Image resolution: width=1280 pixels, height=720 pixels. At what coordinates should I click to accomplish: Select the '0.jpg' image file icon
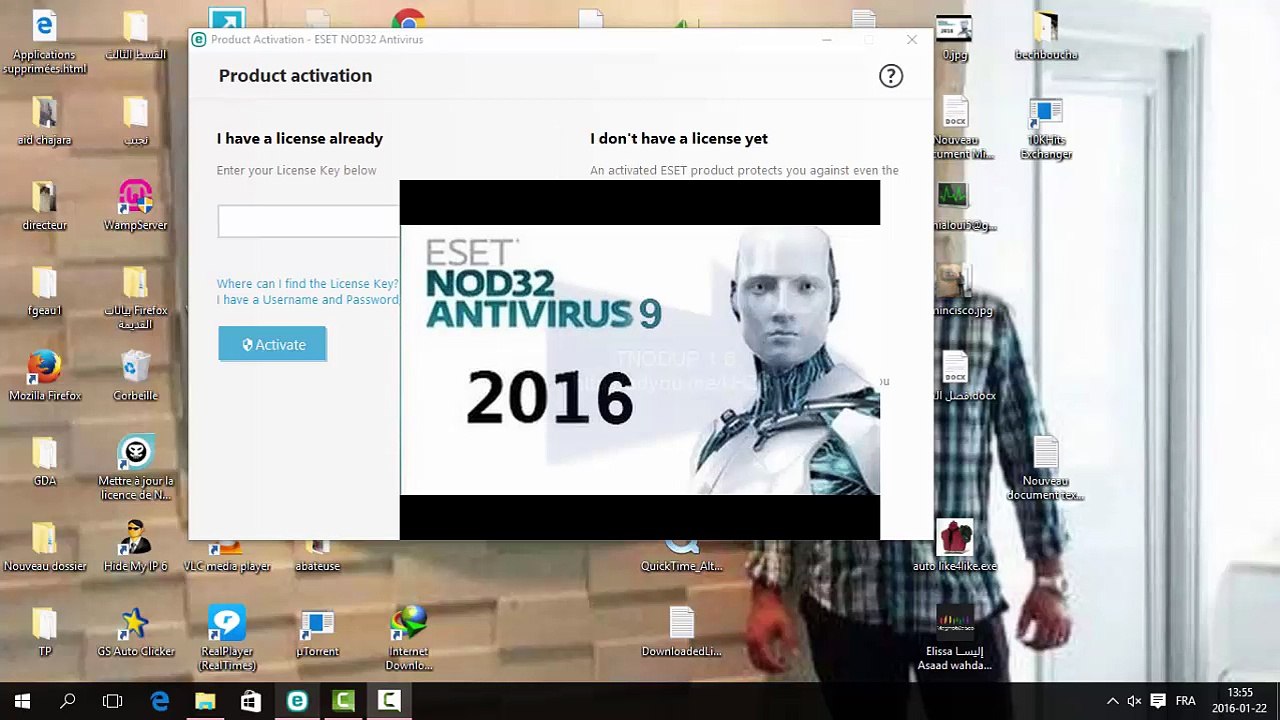(955, 36)
